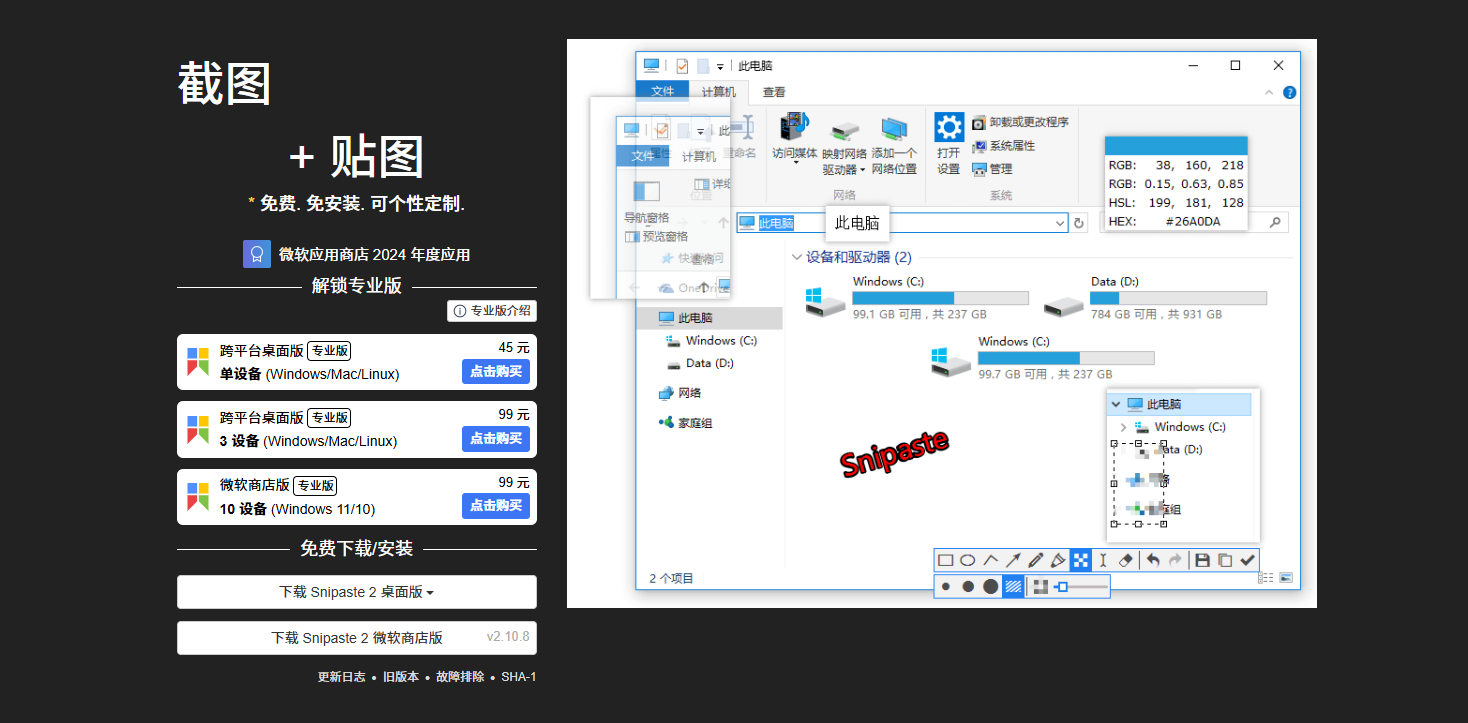Image resolution: width=1468 pixels, height=723 pixels.
Task: Click the blue swatch in color picker popup
Action: [x=1176, y=145]
